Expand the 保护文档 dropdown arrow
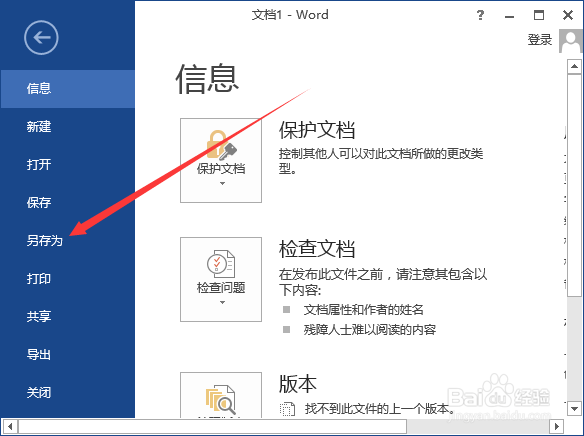Screen dimensions: 584x436 pyautogui.click(x=222, y=184)
